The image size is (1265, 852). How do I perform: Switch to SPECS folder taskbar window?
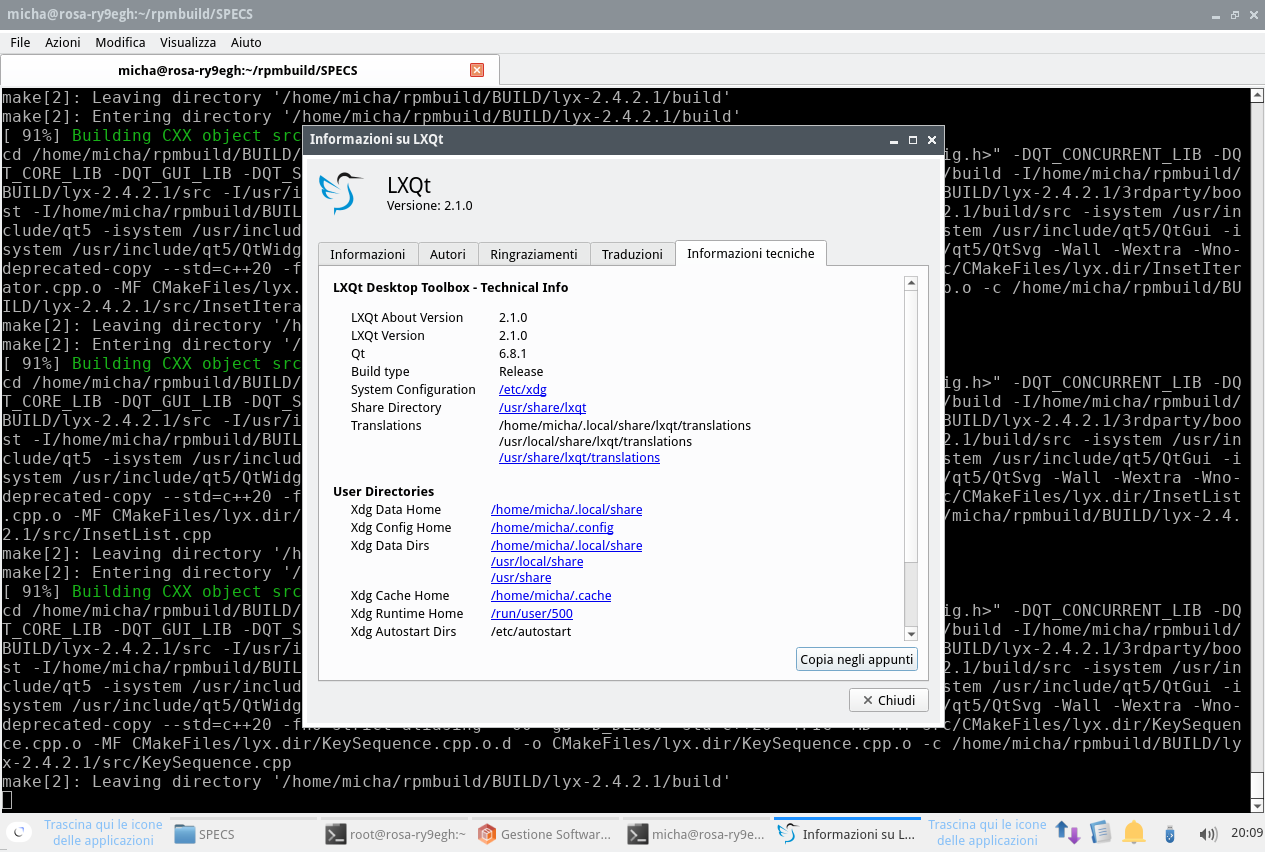[216, 834]
